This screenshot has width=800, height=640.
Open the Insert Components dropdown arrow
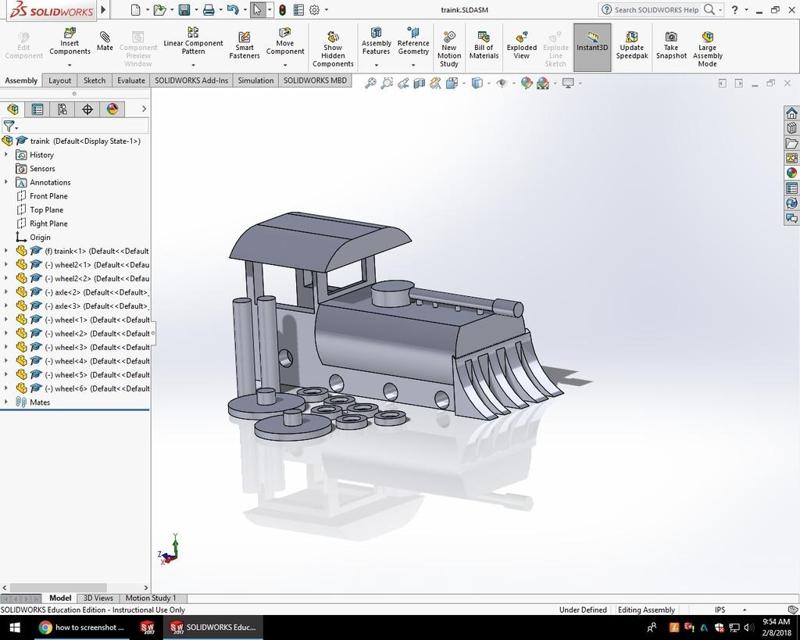pyautogui.click(x=70, y=65)
